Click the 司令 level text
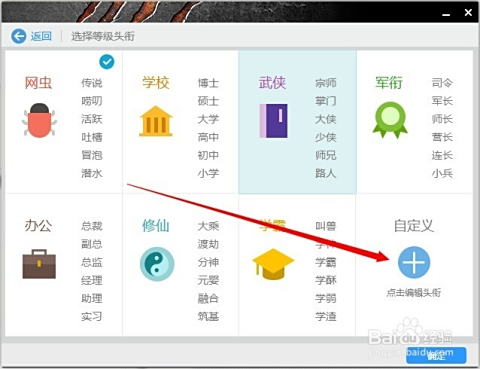Viewport: 480px width, 369px height. [x=442, y=83]
